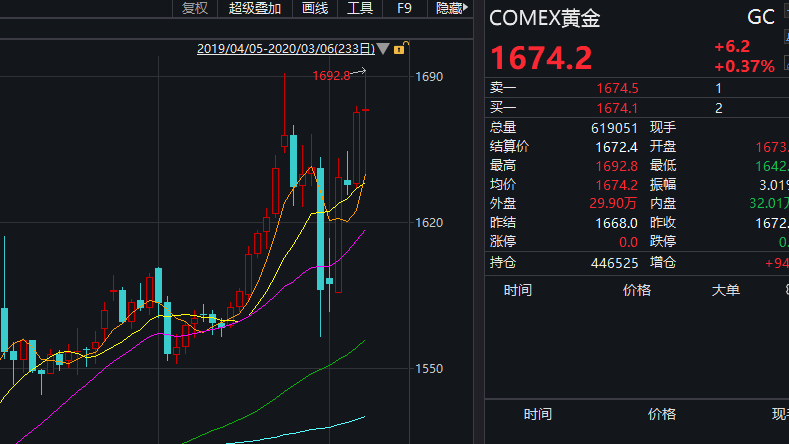Open the 超级叠加 overlay option
Image resolution: width=789 pixels, height=444 pixels.
[x=255, y=8]
